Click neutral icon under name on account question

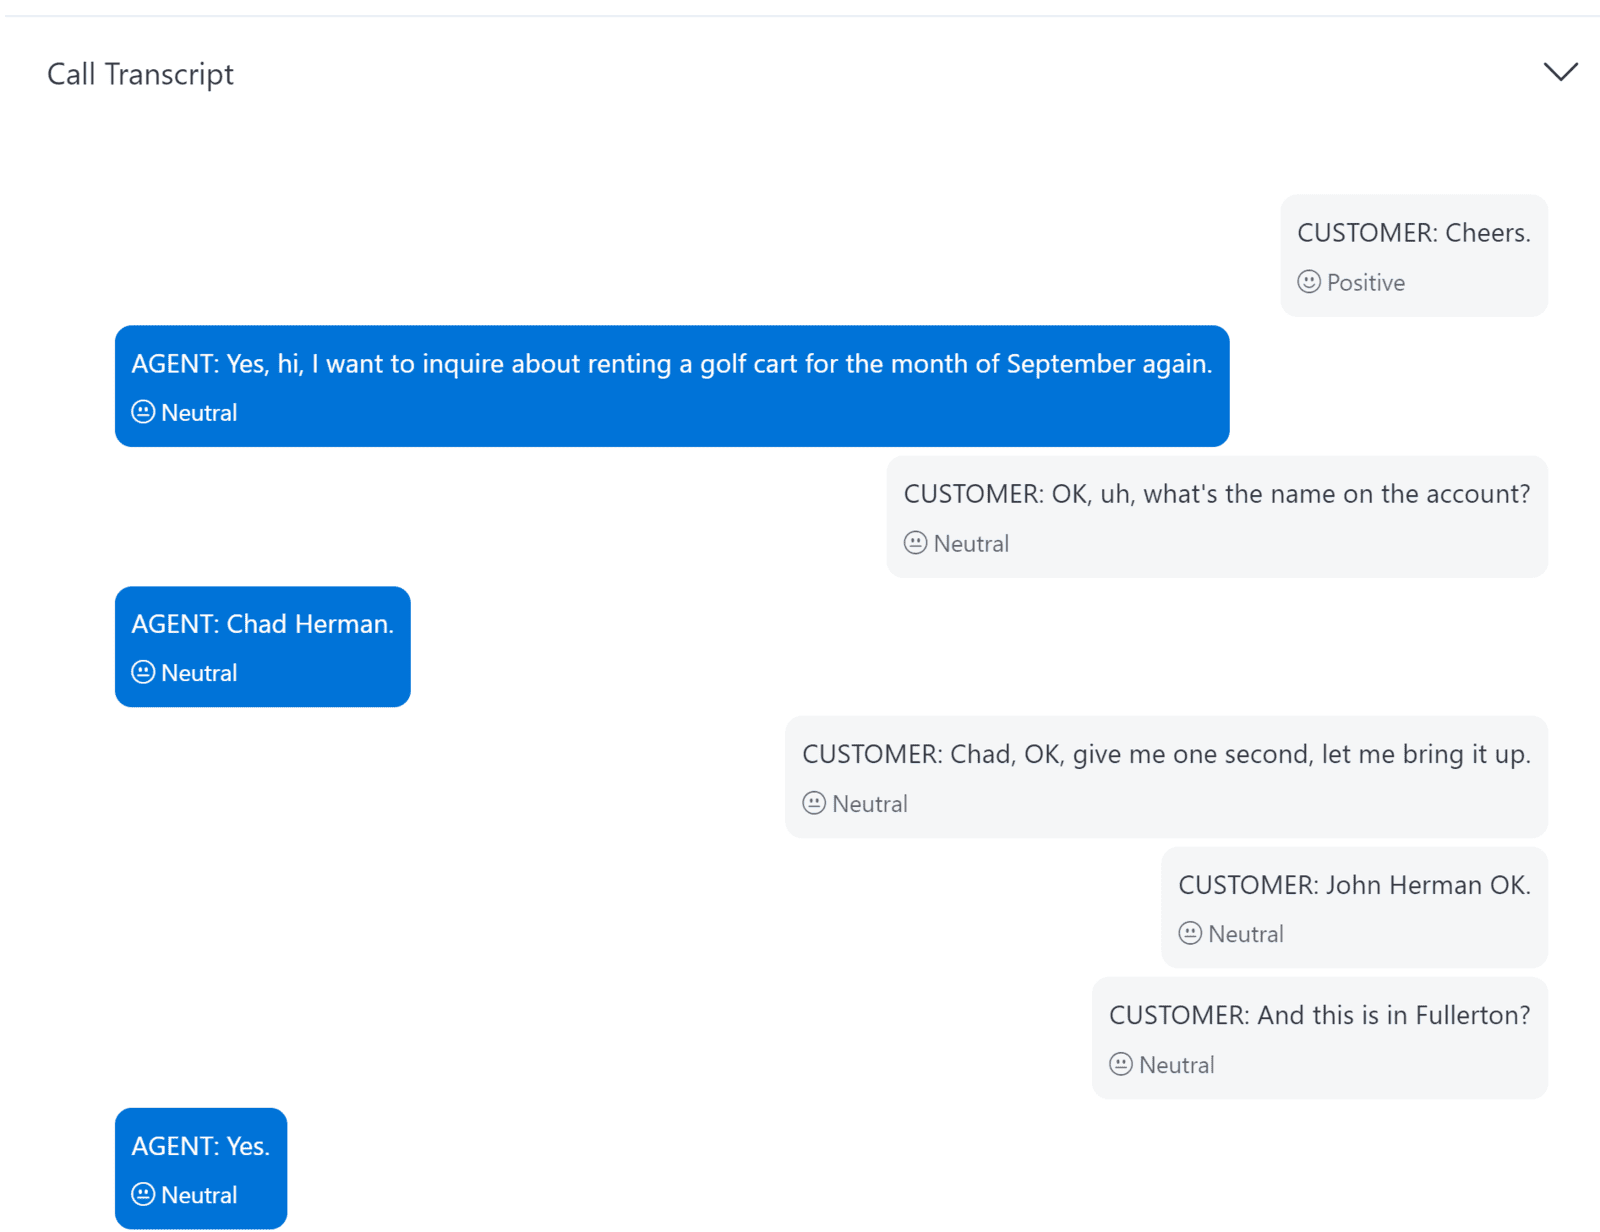pyautogui.click(x=915, y=543)
